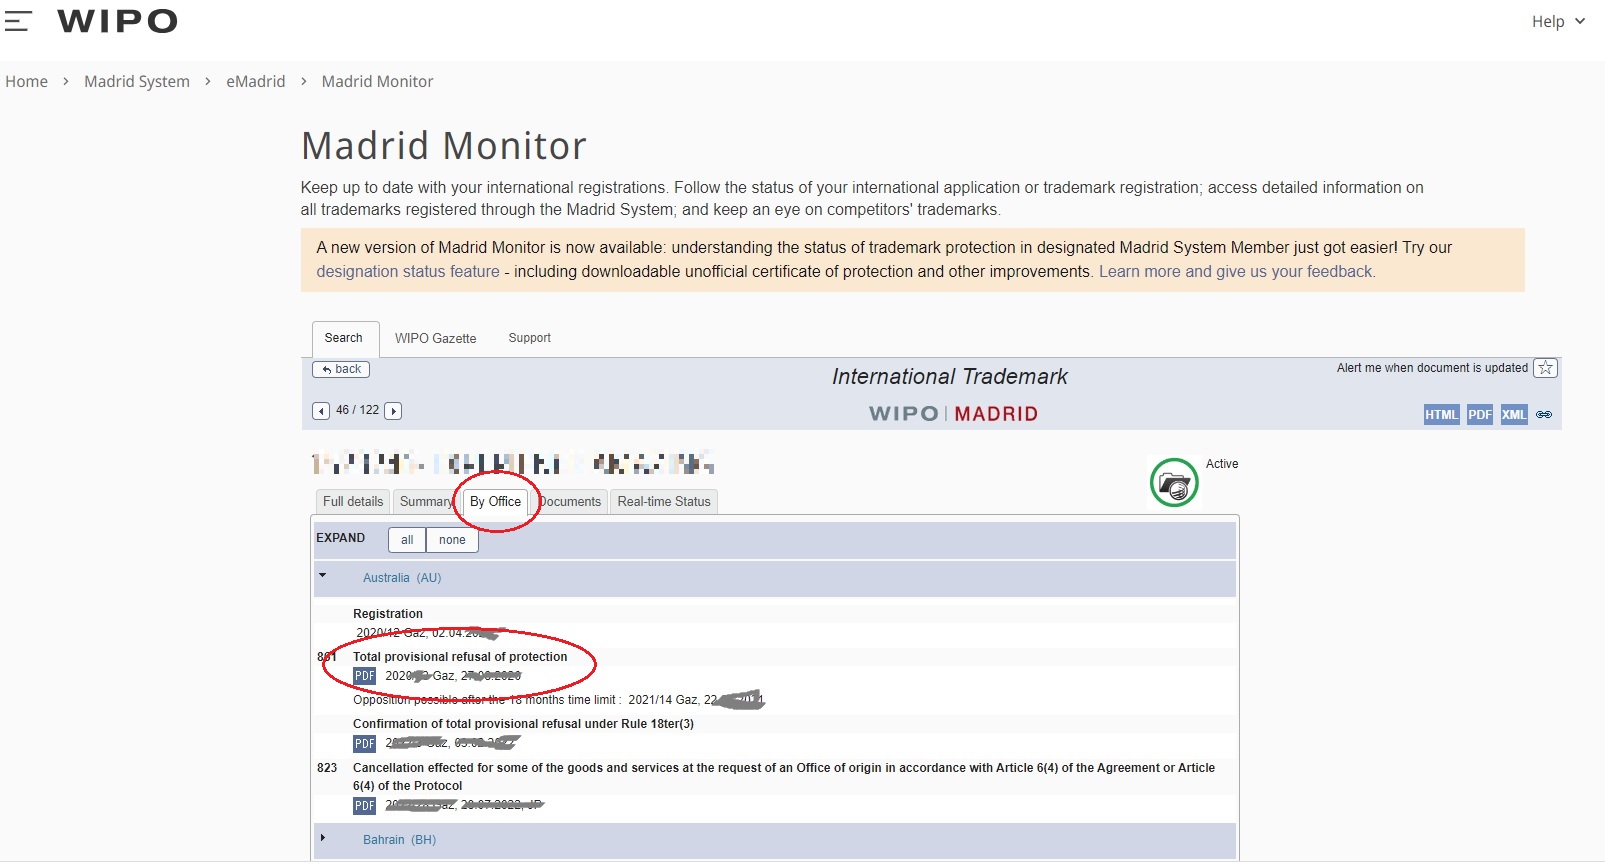1605x864 pixels.
Task: Open PDF for Rule 18ter(3) confirmation
Action: point(364,744)
